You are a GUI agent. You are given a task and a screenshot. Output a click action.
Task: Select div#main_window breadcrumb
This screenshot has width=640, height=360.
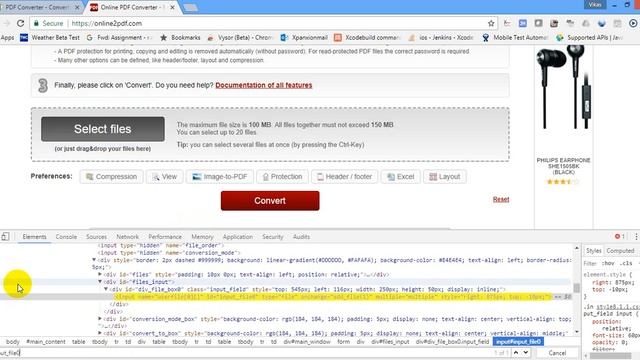click(307, 342)
